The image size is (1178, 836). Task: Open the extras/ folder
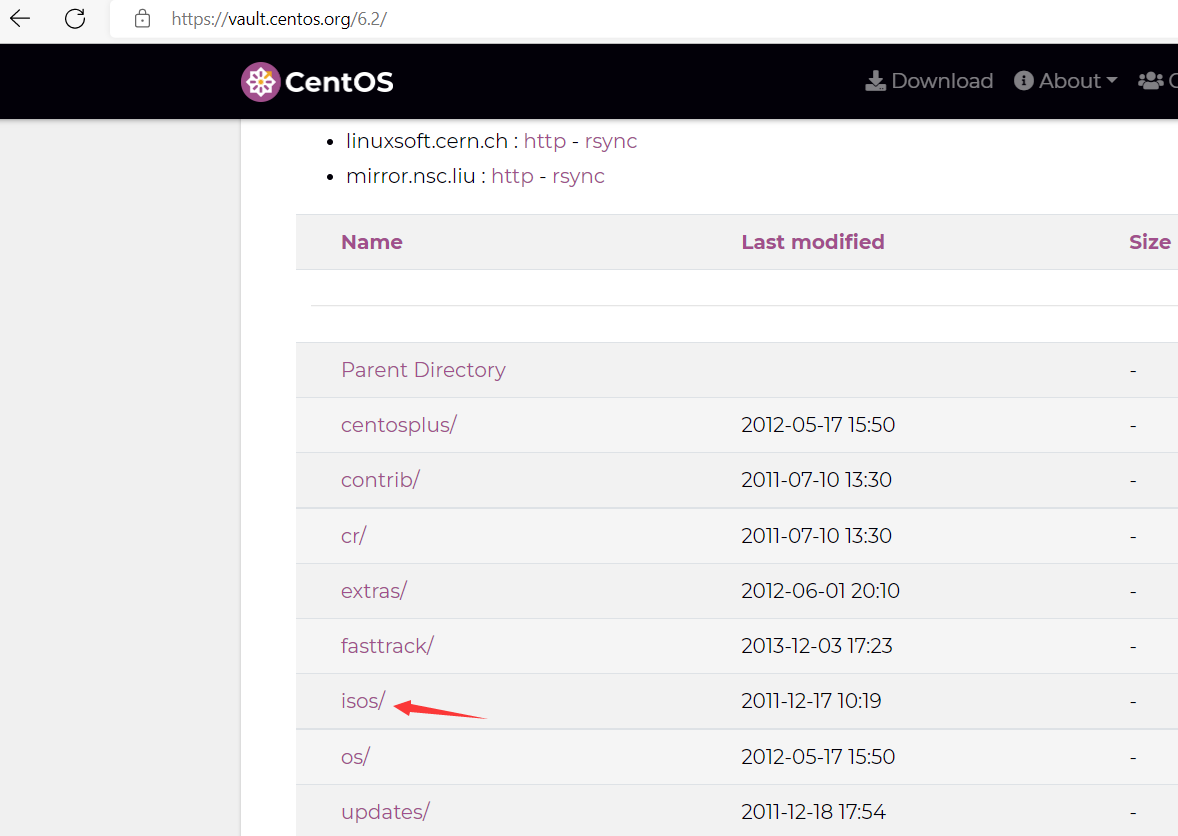tap(373, 590)
